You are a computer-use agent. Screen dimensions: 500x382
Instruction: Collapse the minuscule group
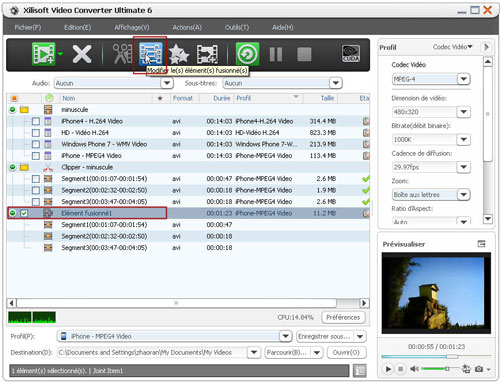click(12, 109)
